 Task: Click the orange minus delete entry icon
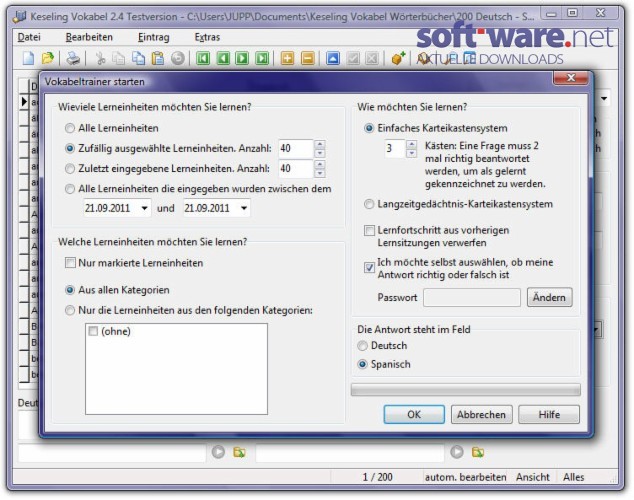(307, 59)
